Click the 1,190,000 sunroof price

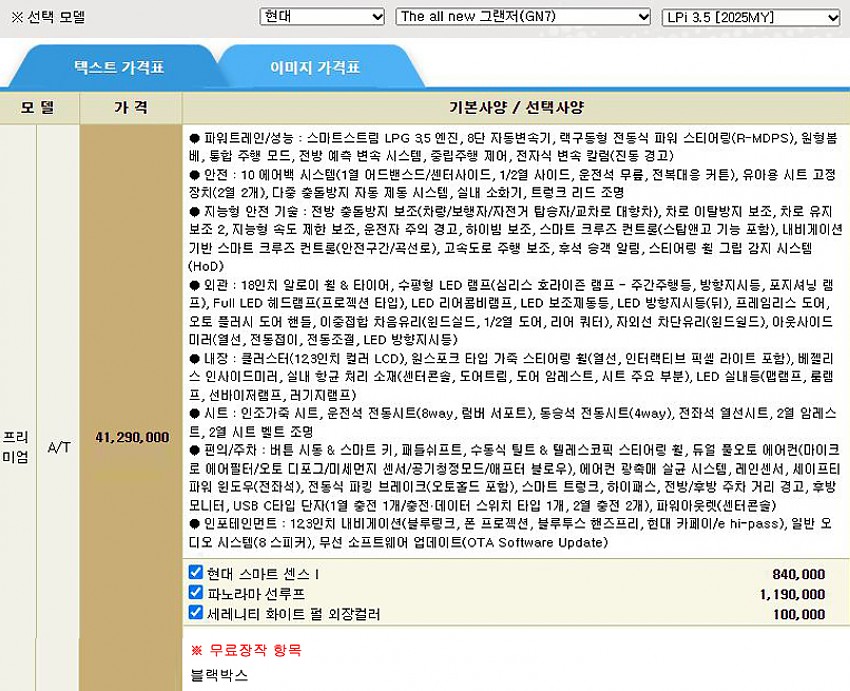tap(792, 594)
